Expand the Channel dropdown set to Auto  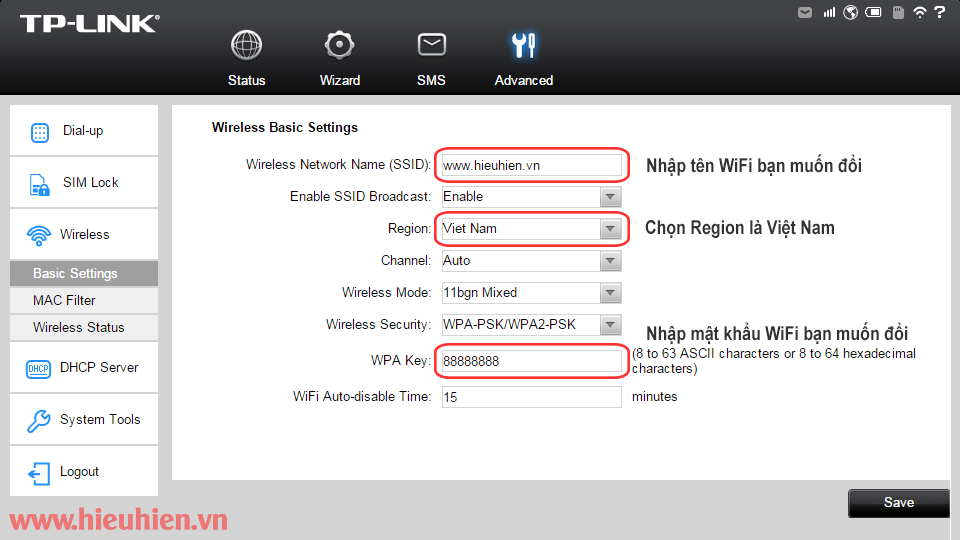tap(610, 261)
